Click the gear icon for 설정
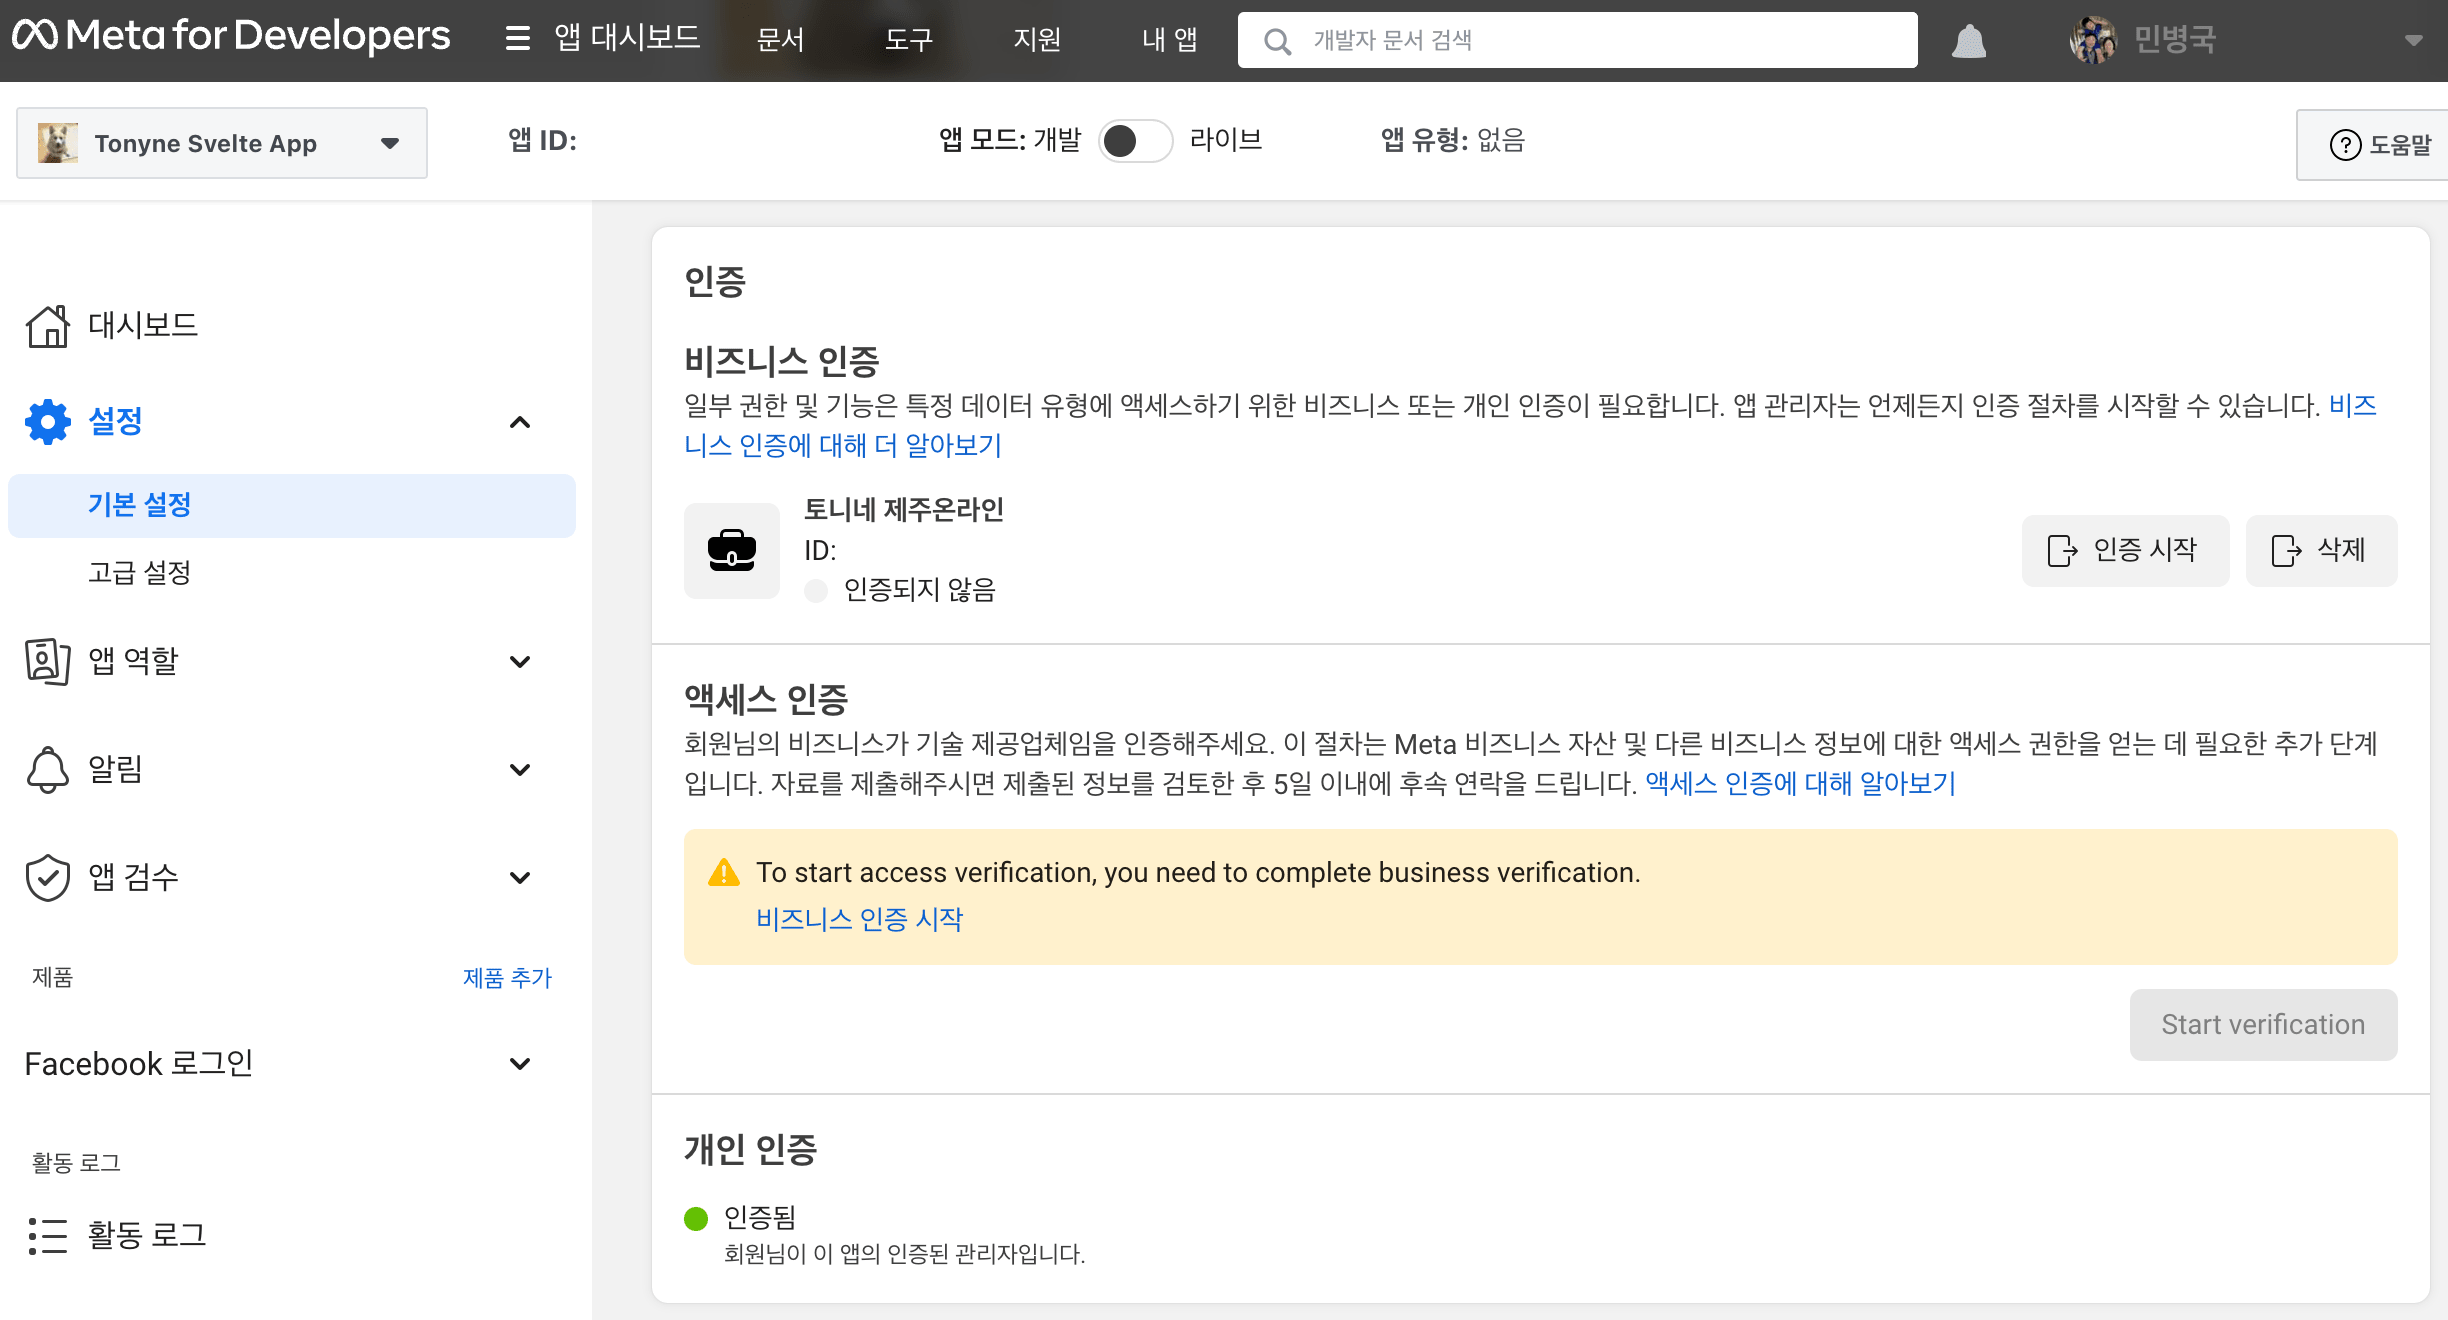Viewport: 2448px width, 1320px height. pos(47,422)
